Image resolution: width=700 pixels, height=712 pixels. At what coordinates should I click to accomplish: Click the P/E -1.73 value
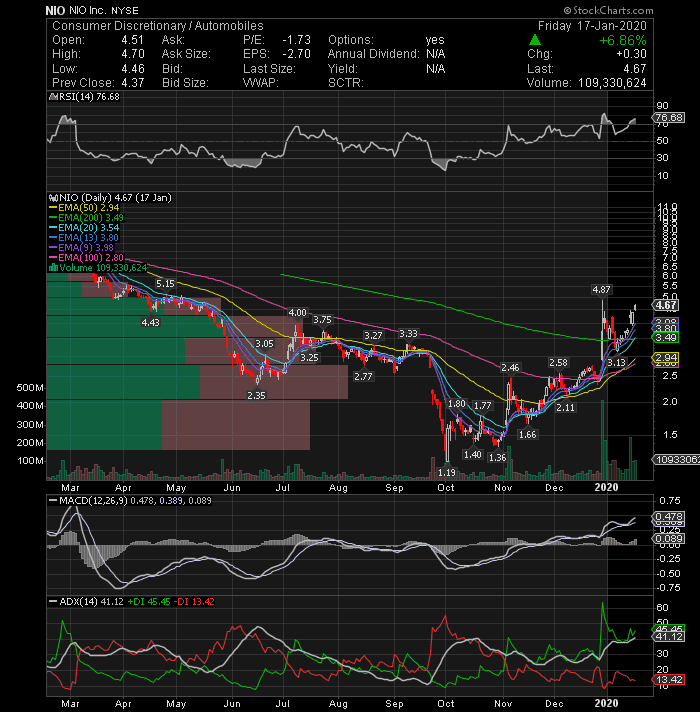[296, 40]
